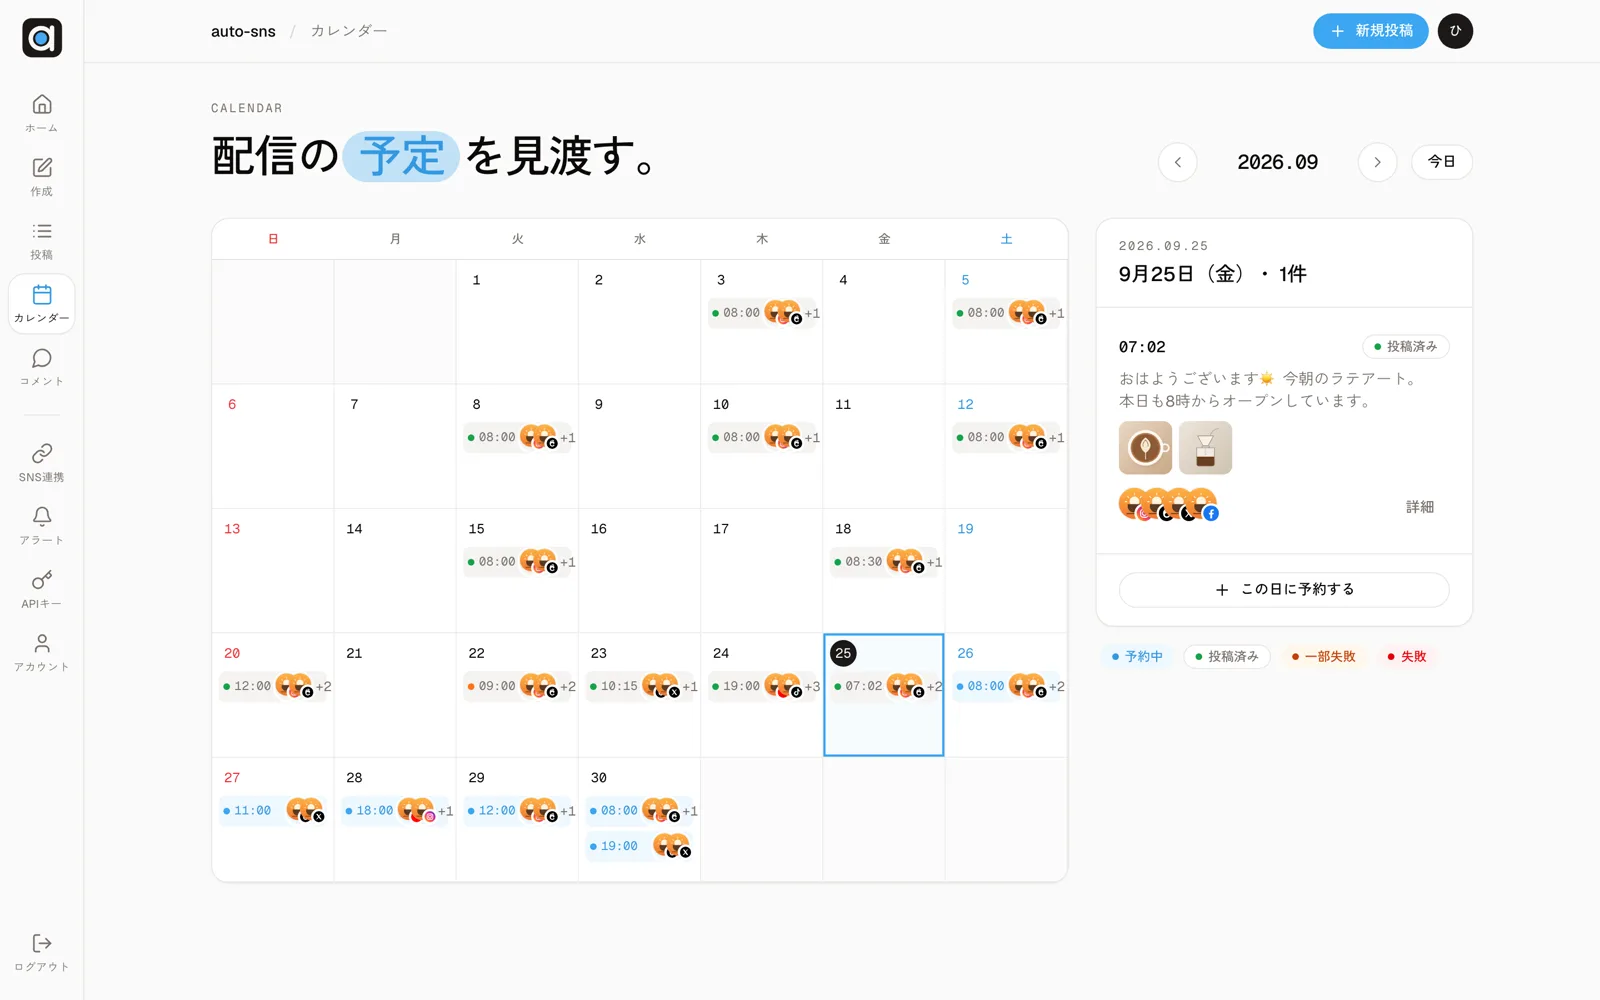Click the 2026.09 month label
This screenshot has width=1600, height=1000.
(x=1277, y=162)
